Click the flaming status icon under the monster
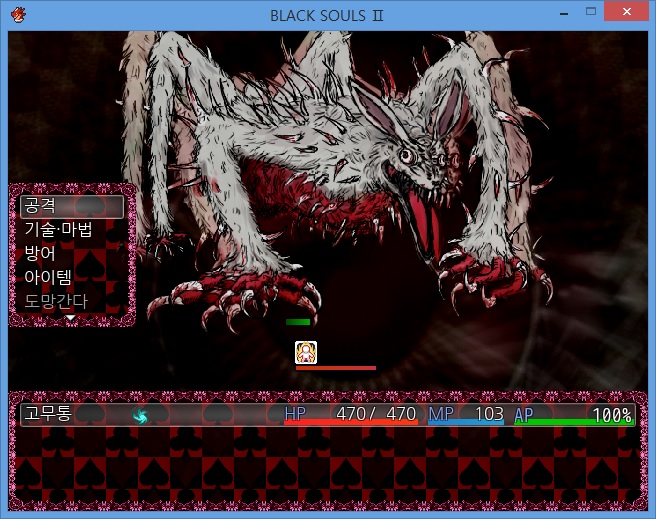 pyautogui.click(x=306, y=353)
